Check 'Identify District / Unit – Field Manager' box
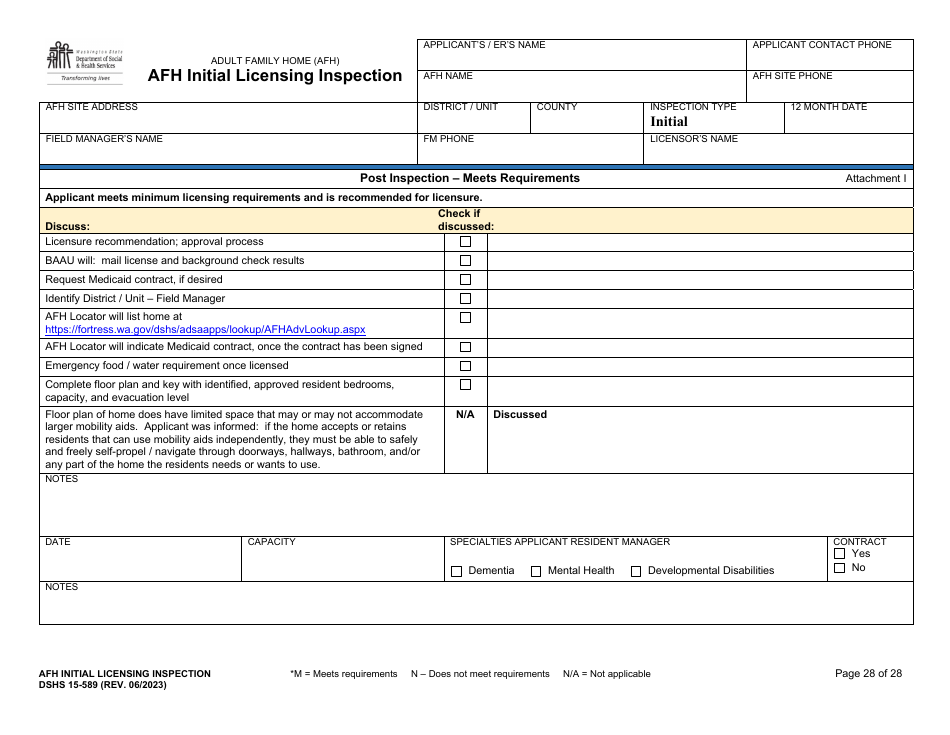Screen dimensions: 950x735 [x=464, y=297]
